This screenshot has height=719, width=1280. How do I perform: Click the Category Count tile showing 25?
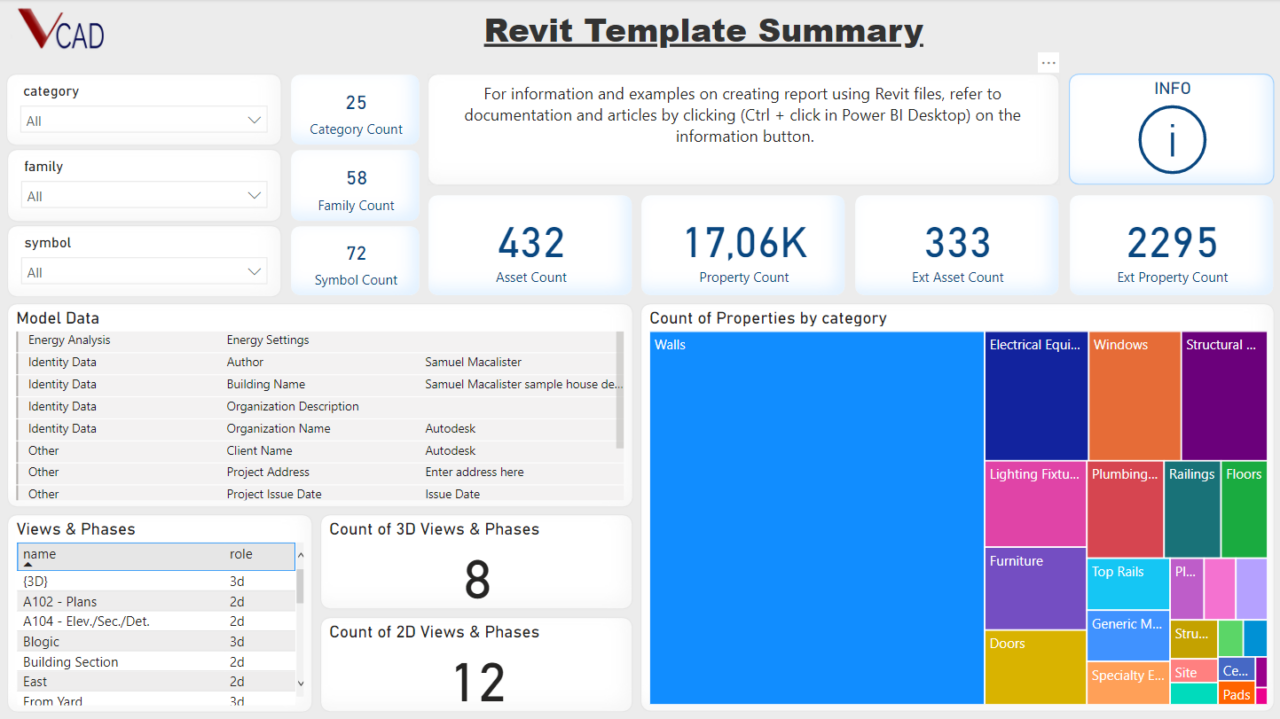click(x=355, y=108)
